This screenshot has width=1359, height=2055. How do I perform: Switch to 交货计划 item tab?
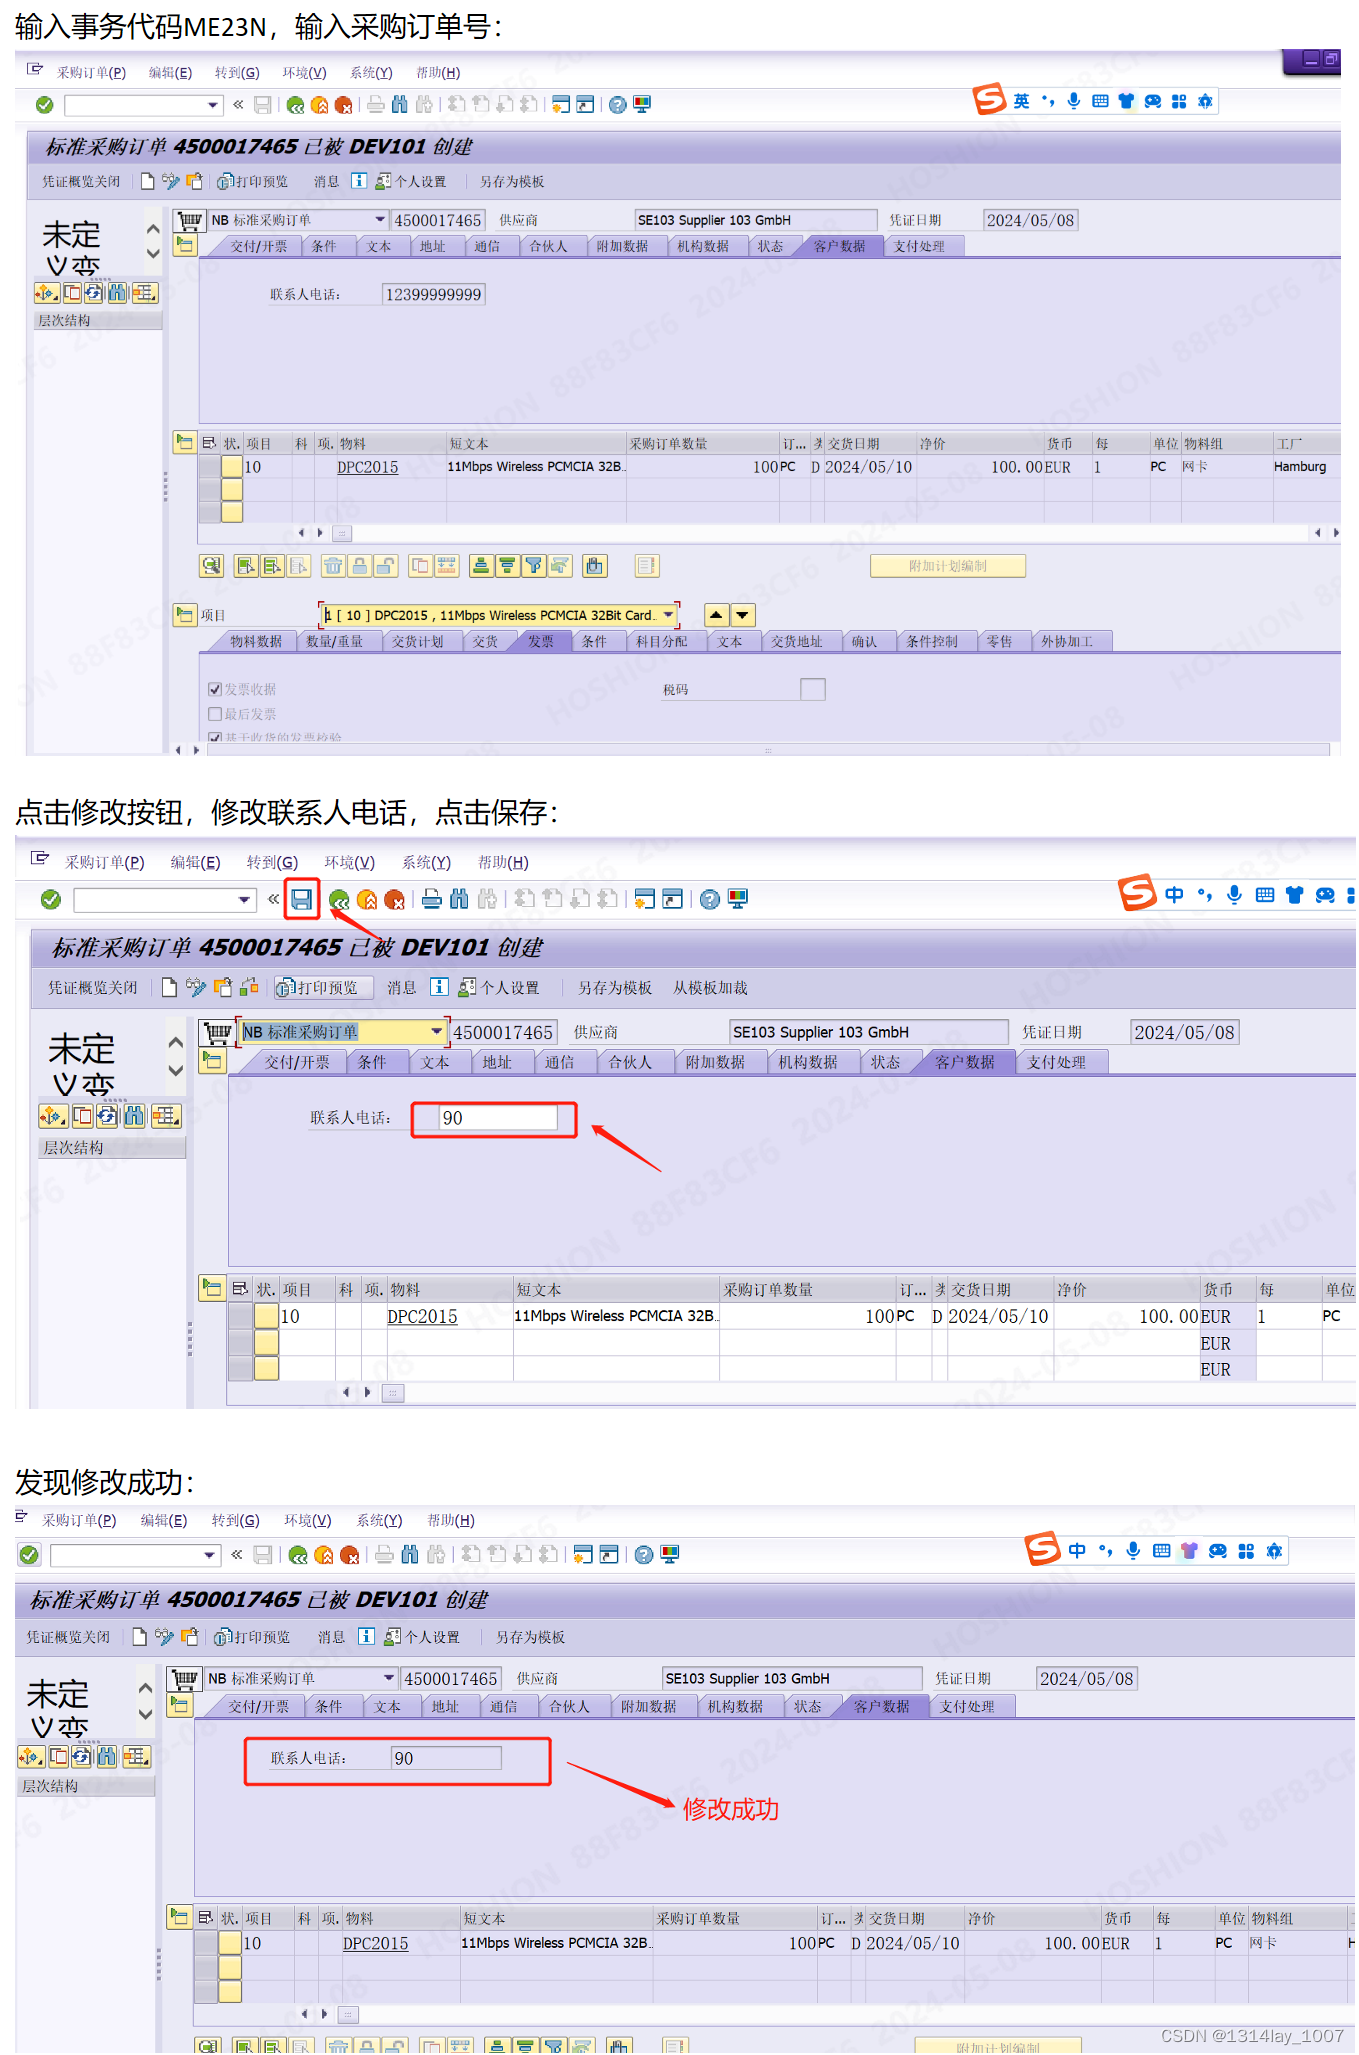pyautogui.click(x=417, y=641)
